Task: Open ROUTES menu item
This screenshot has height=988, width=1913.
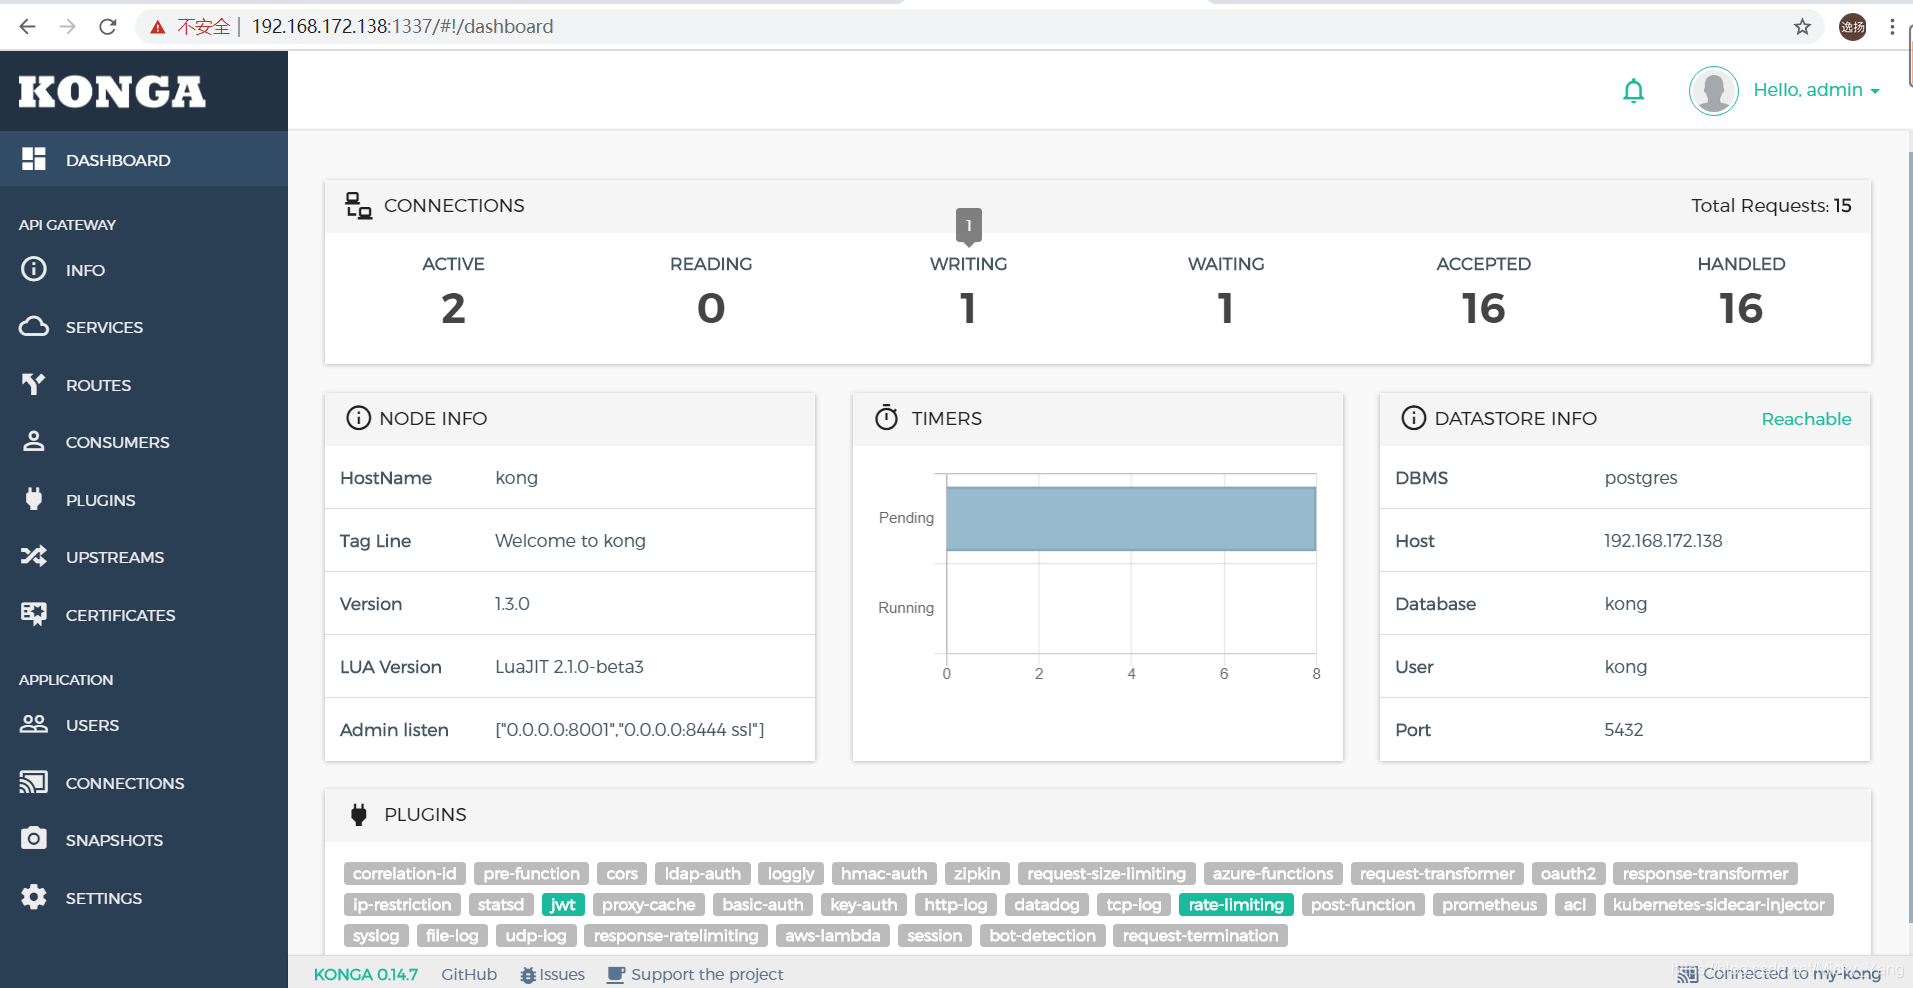Action: pos(144,385)
